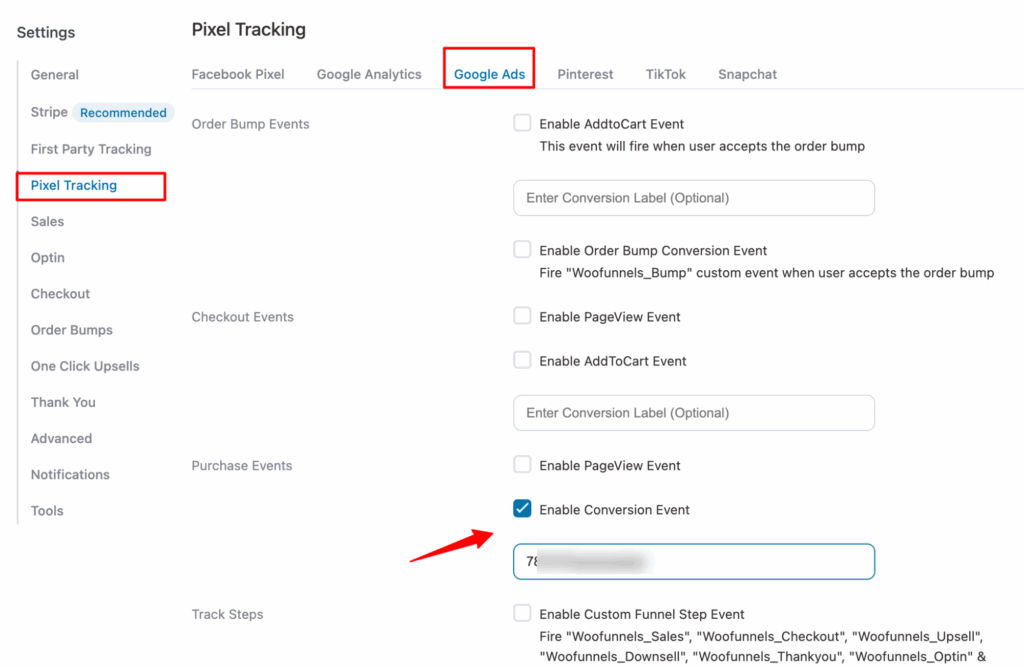The image size is (1024, 668).
Task: Enable PageView Event under Checkout Events
Action: tap(521, 315)
